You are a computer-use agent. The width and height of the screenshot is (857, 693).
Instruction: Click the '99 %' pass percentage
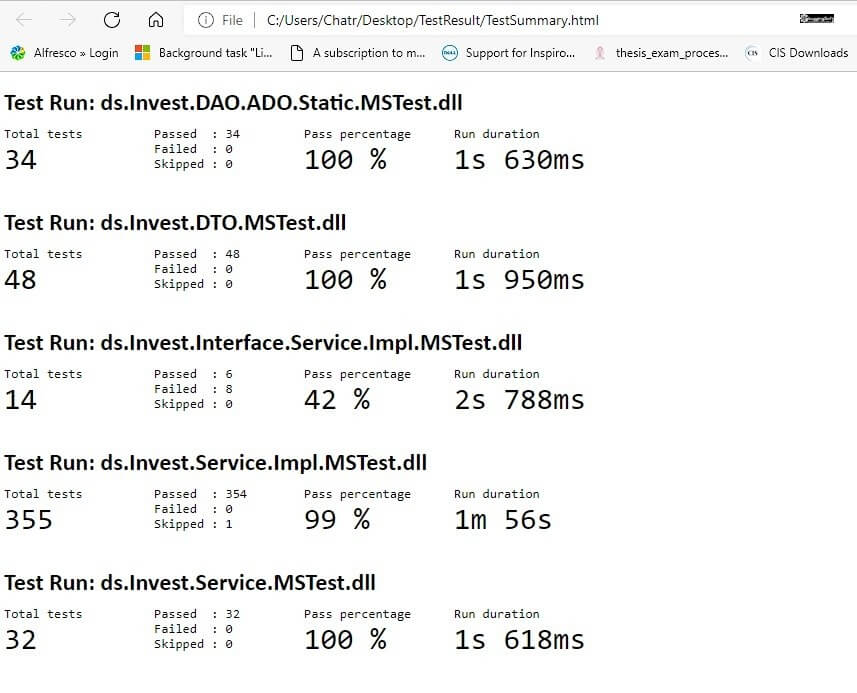[337, 520]
